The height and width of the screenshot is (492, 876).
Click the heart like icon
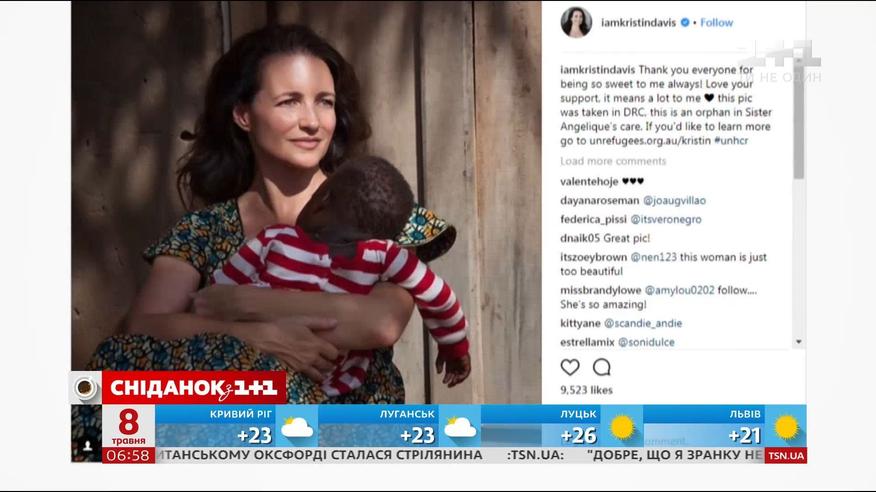click(570, 367)
